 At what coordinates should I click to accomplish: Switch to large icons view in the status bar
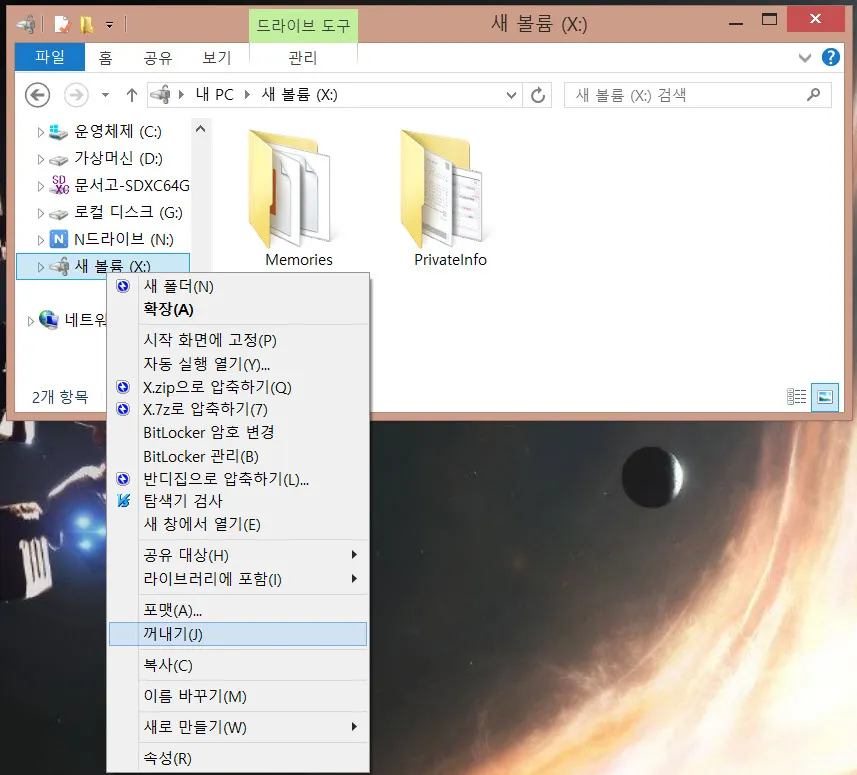click(824, 396)
